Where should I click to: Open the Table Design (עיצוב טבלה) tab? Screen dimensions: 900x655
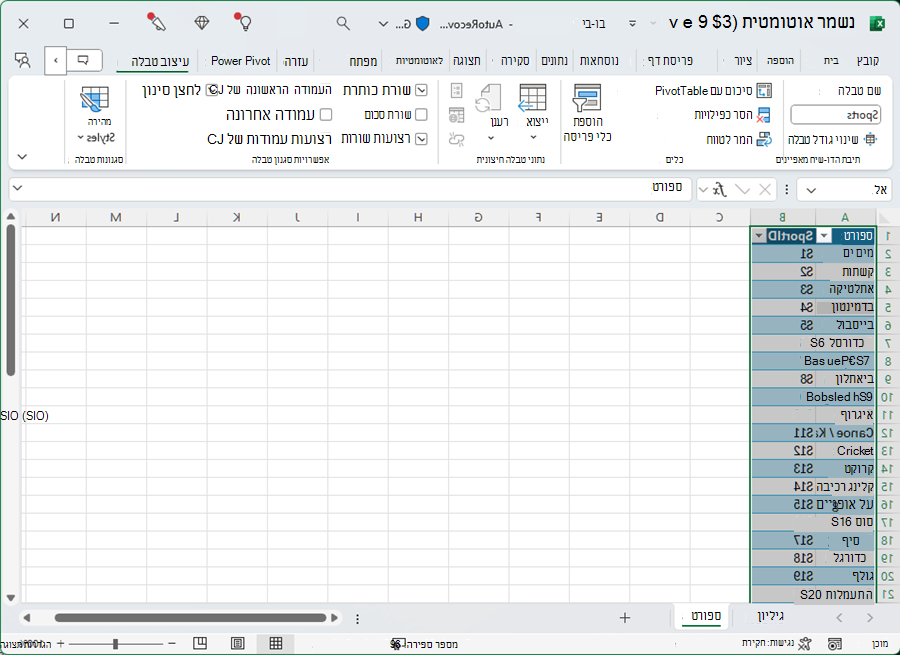pos(160,61)
